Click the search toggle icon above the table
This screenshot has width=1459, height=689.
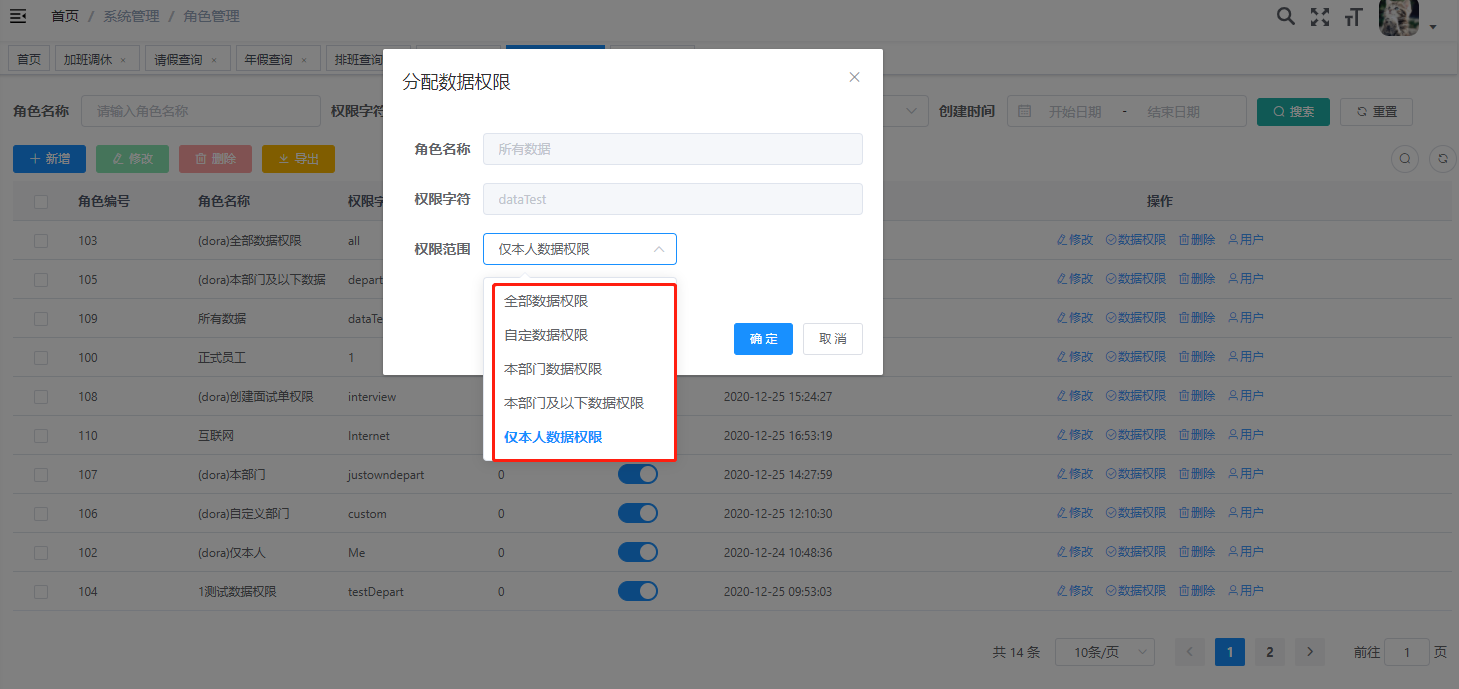pos(1404,158)
